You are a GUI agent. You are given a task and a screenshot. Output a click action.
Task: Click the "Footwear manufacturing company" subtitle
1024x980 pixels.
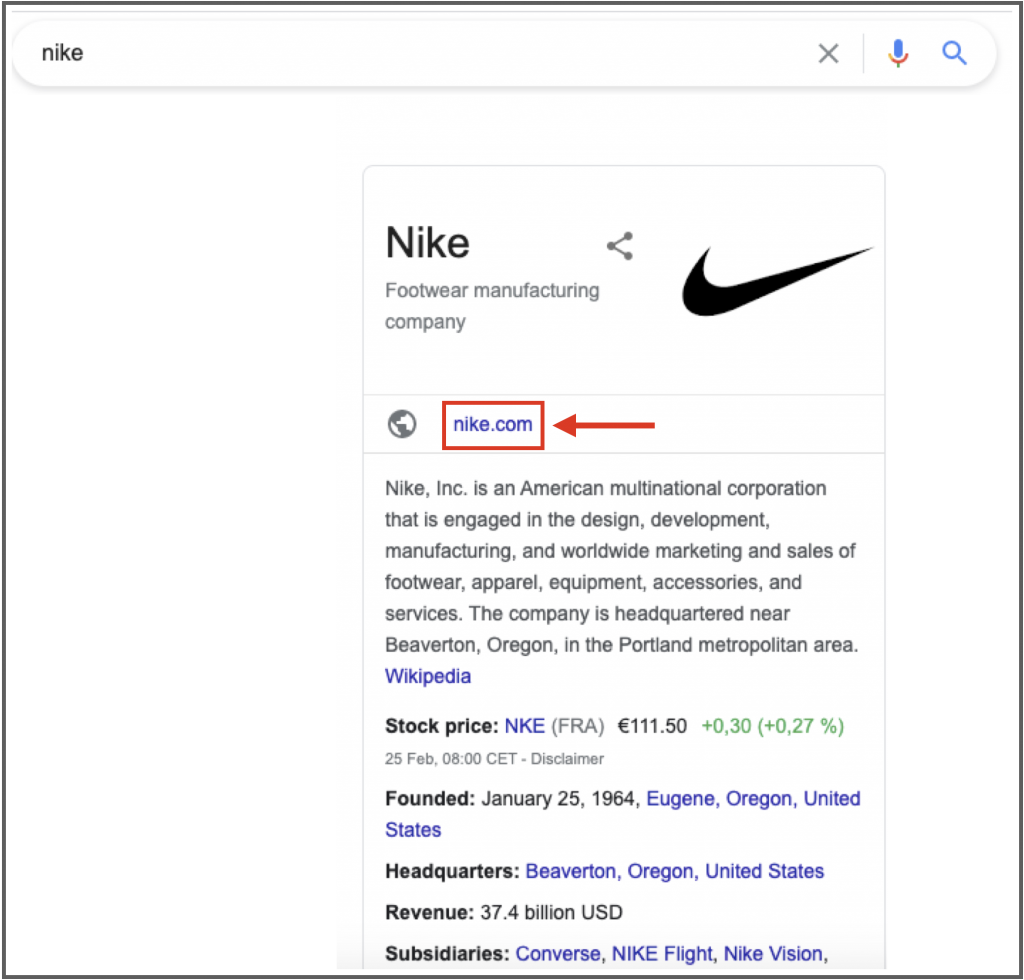click(x=492, y=306)
